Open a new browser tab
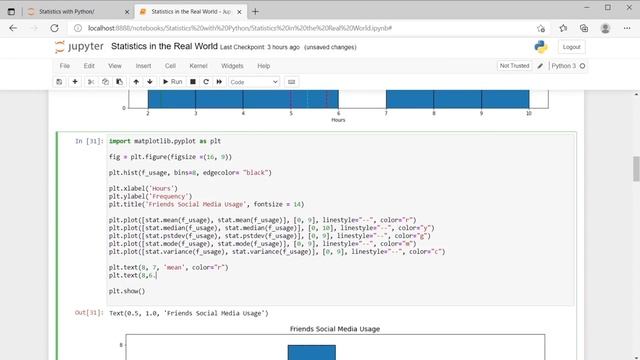Viewport: 640px width, 360px height. point(256,12)
